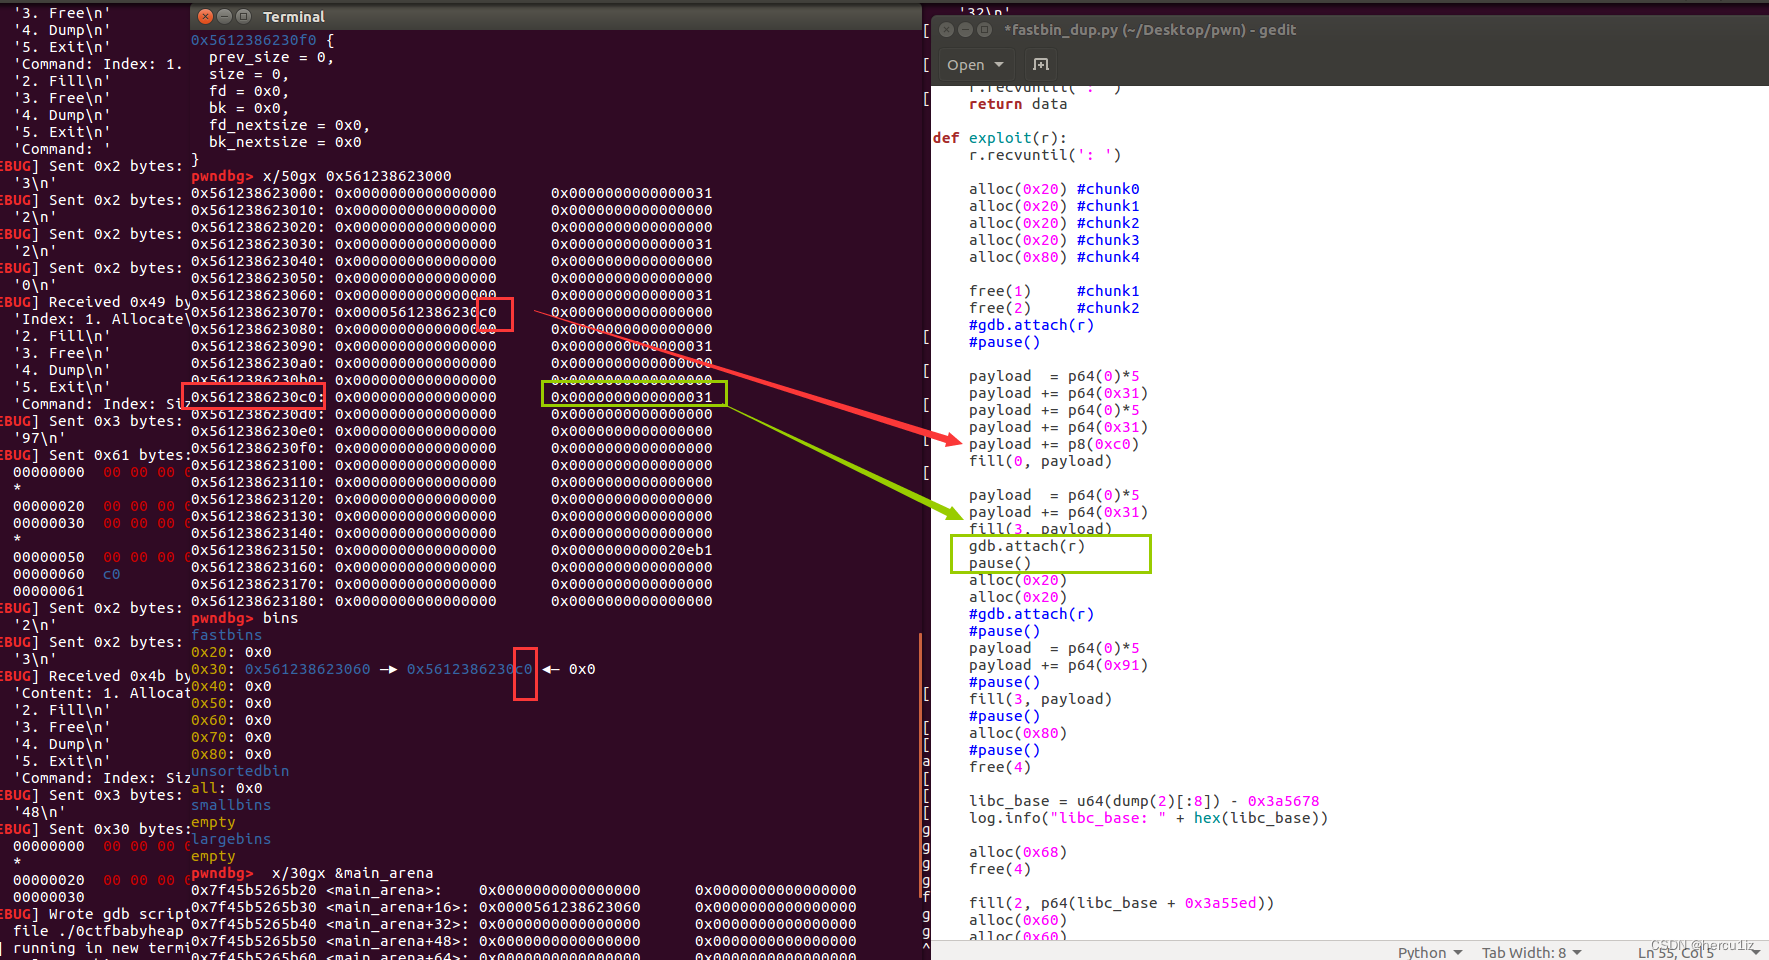The height and width of the screenshot is (960, 1769).
Task: Click the 'payload += p8(0xc0)' line
Action: (x=1054, y=444)
